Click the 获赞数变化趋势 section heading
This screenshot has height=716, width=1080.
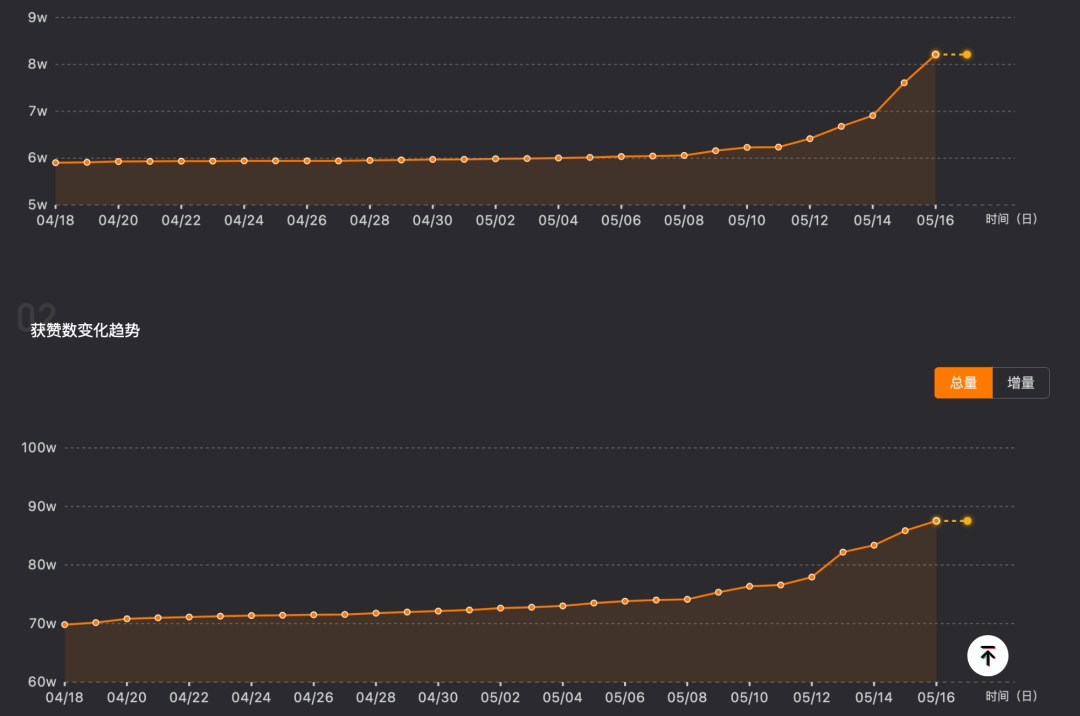[85, 330]
